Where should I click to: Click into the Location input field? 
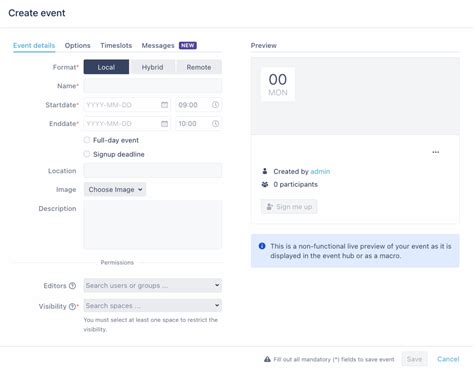[153, 171]
